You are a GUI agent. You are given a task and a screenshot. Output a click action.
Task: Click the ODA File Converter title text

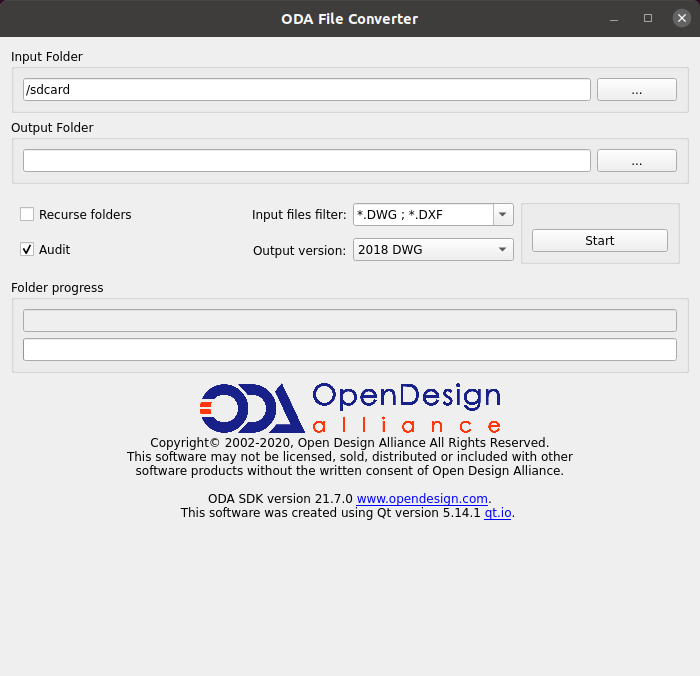(350, 19)
